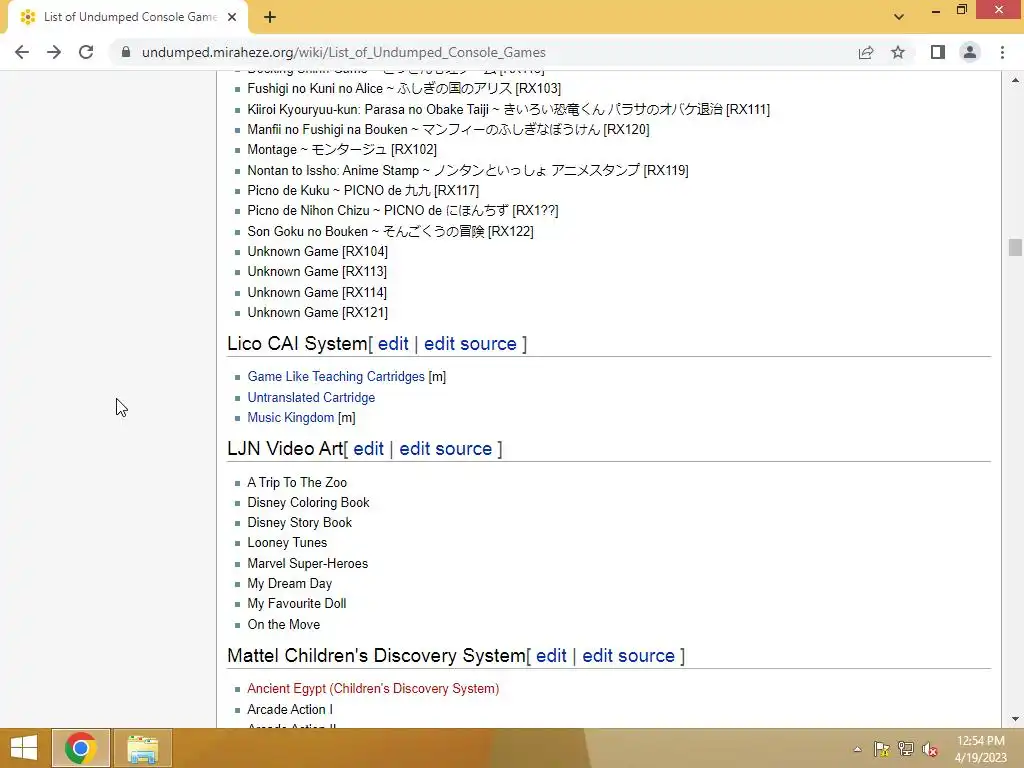
Task: Focus the address bar URL
Action: (344, 52)
